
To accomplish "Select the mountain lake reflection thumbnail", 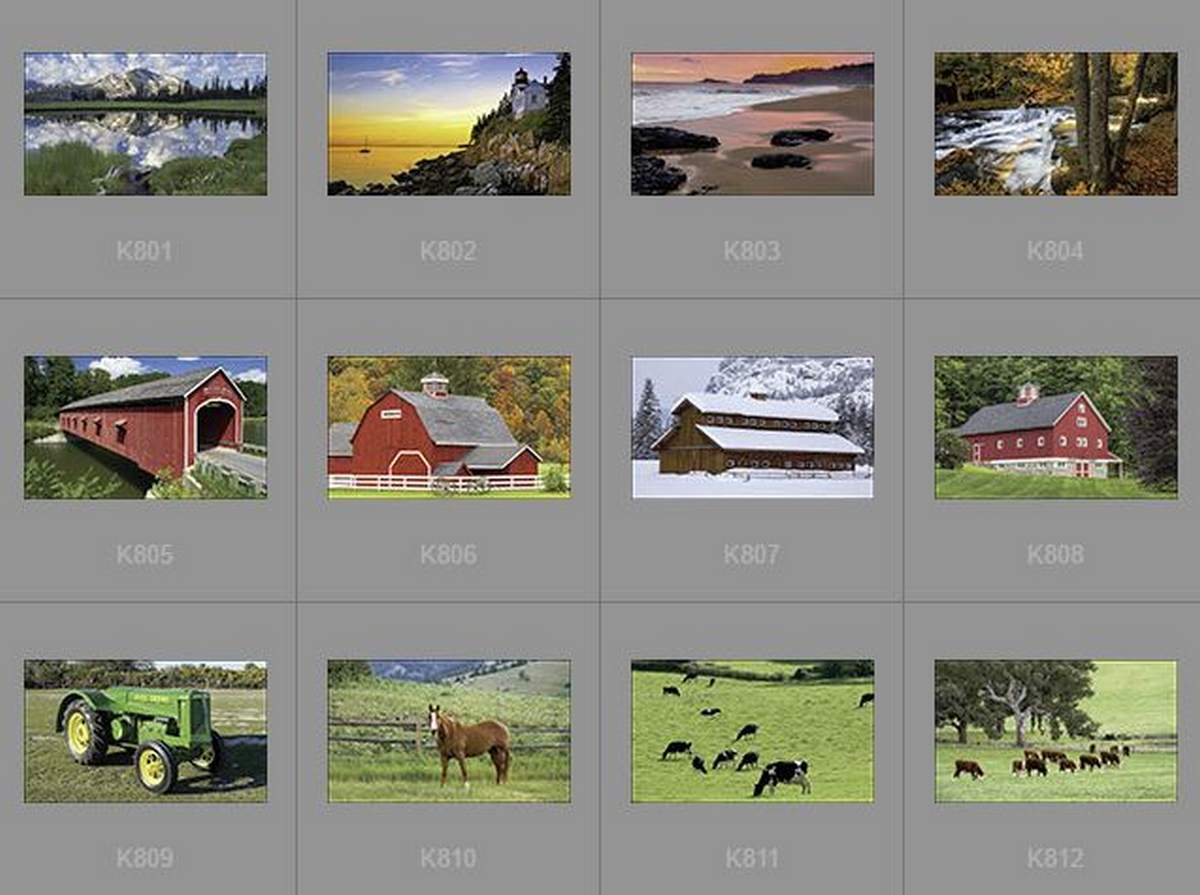I will point(145,124).
